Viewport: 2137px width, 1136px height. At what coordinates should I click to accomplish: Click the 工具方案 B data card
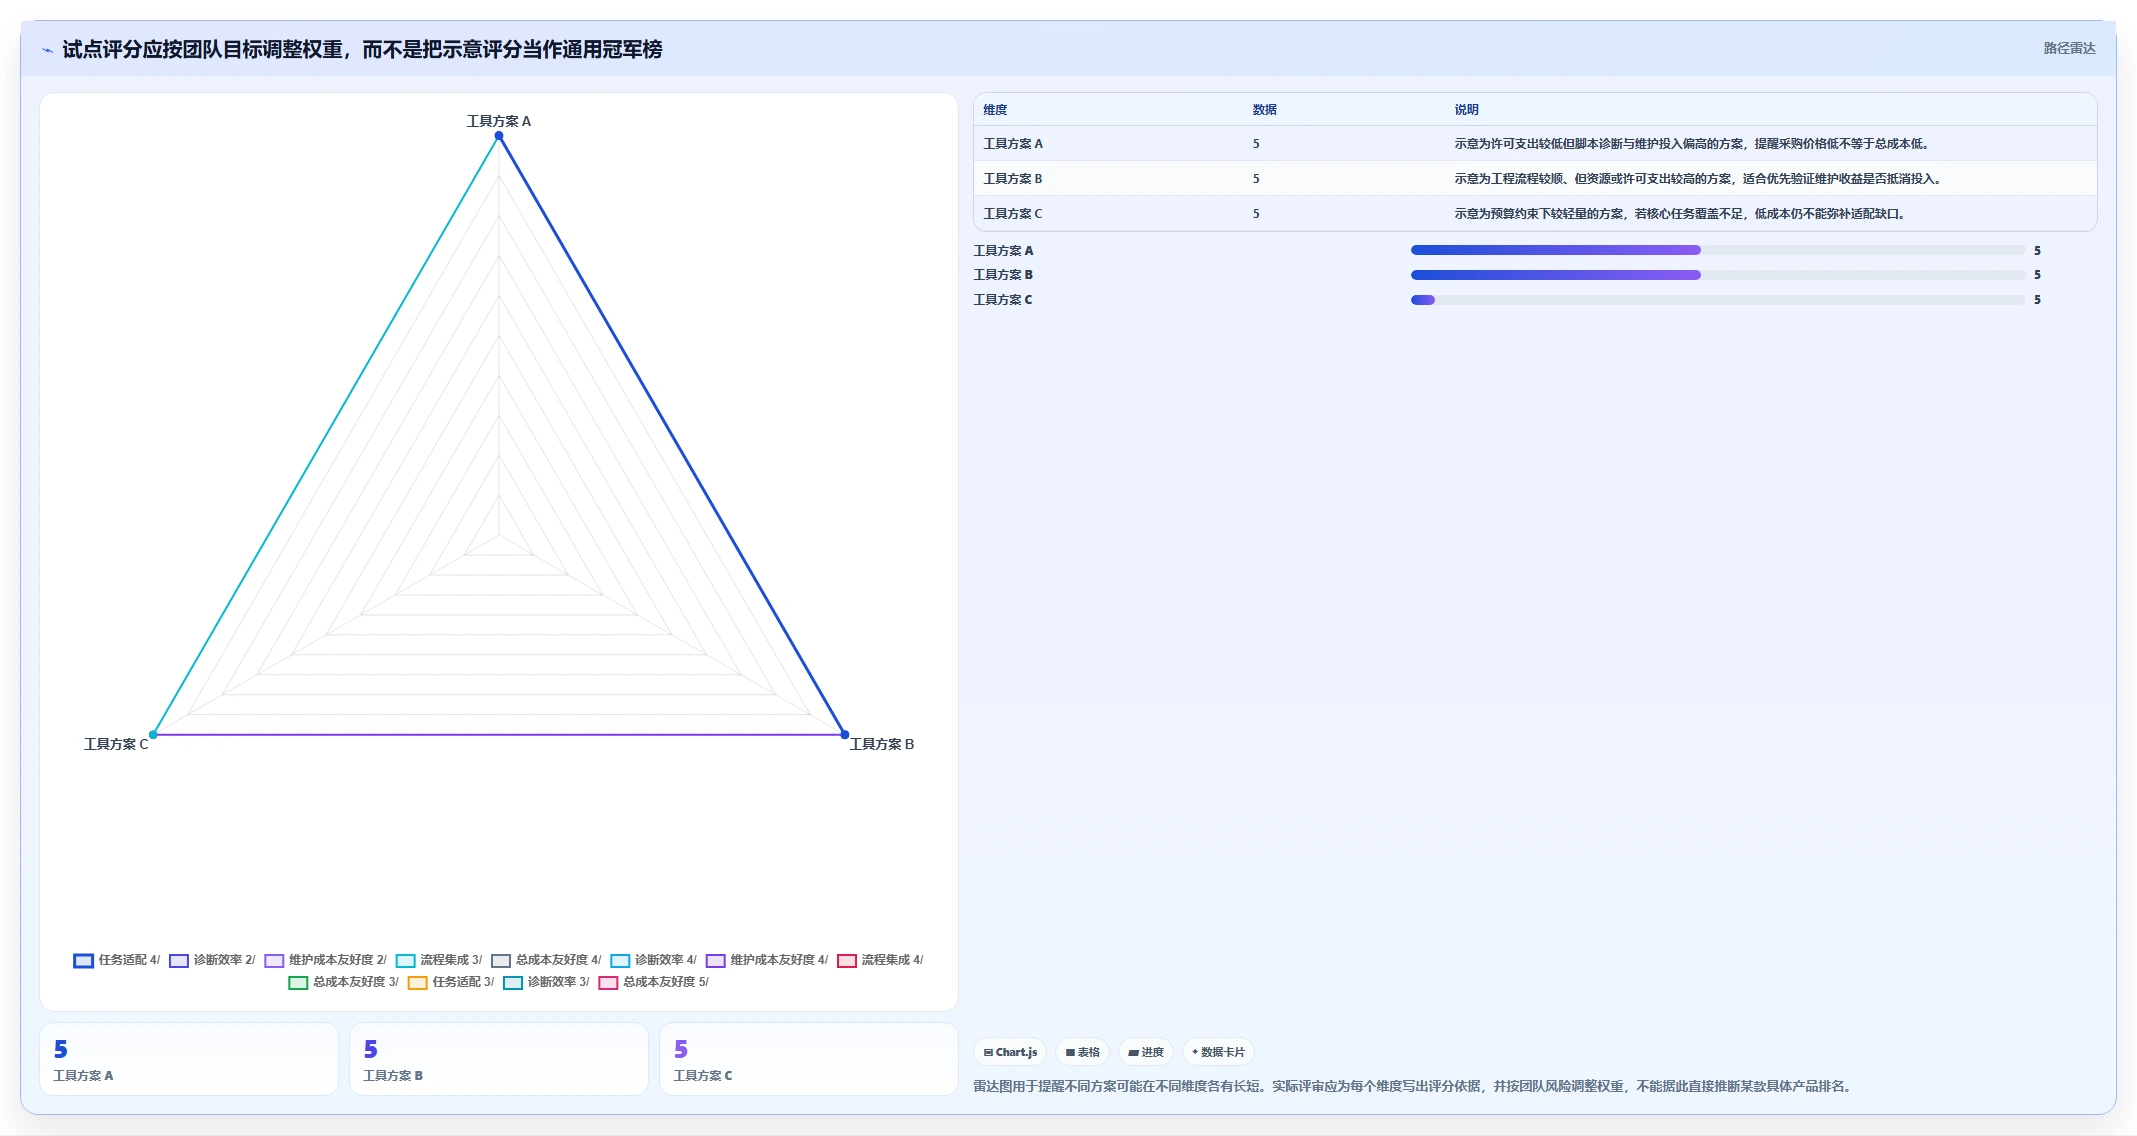pyautogui.click(x=499, y=1059)
